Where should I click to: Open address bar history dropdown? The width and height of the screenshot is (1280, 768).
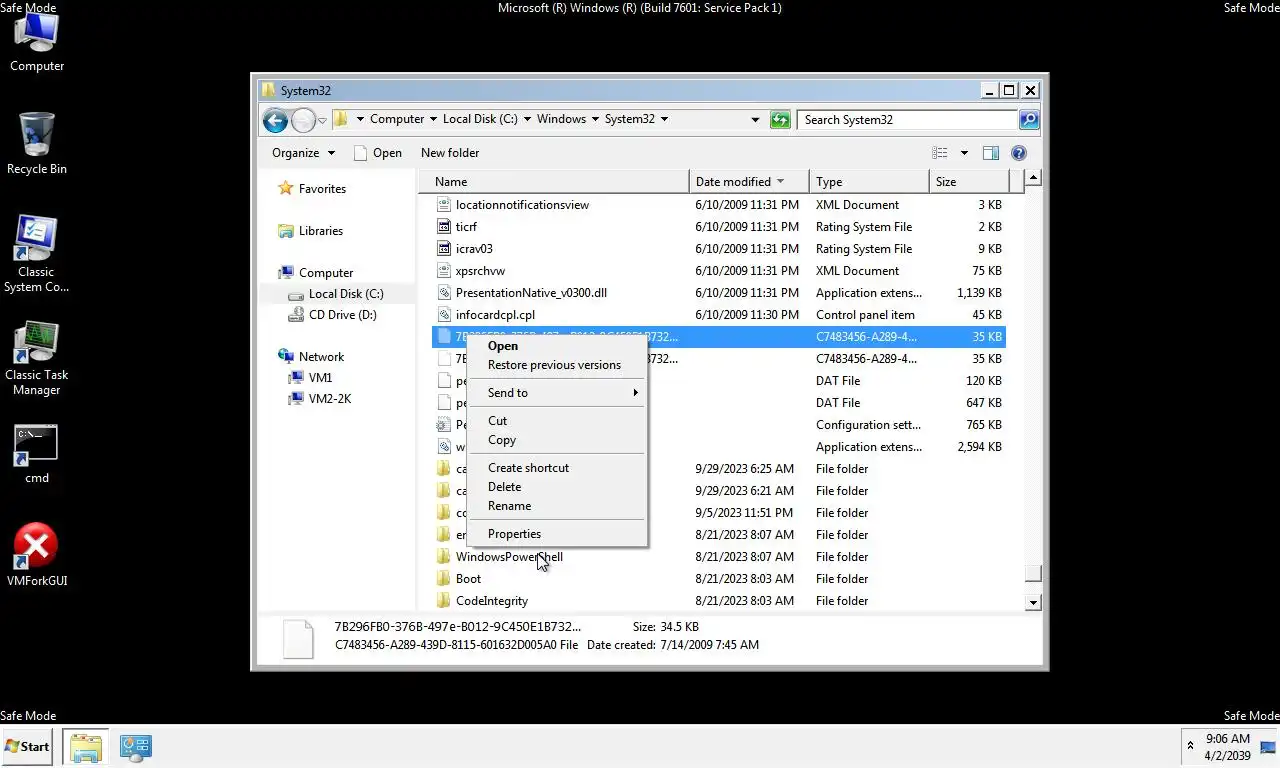[x=755, y=120]
